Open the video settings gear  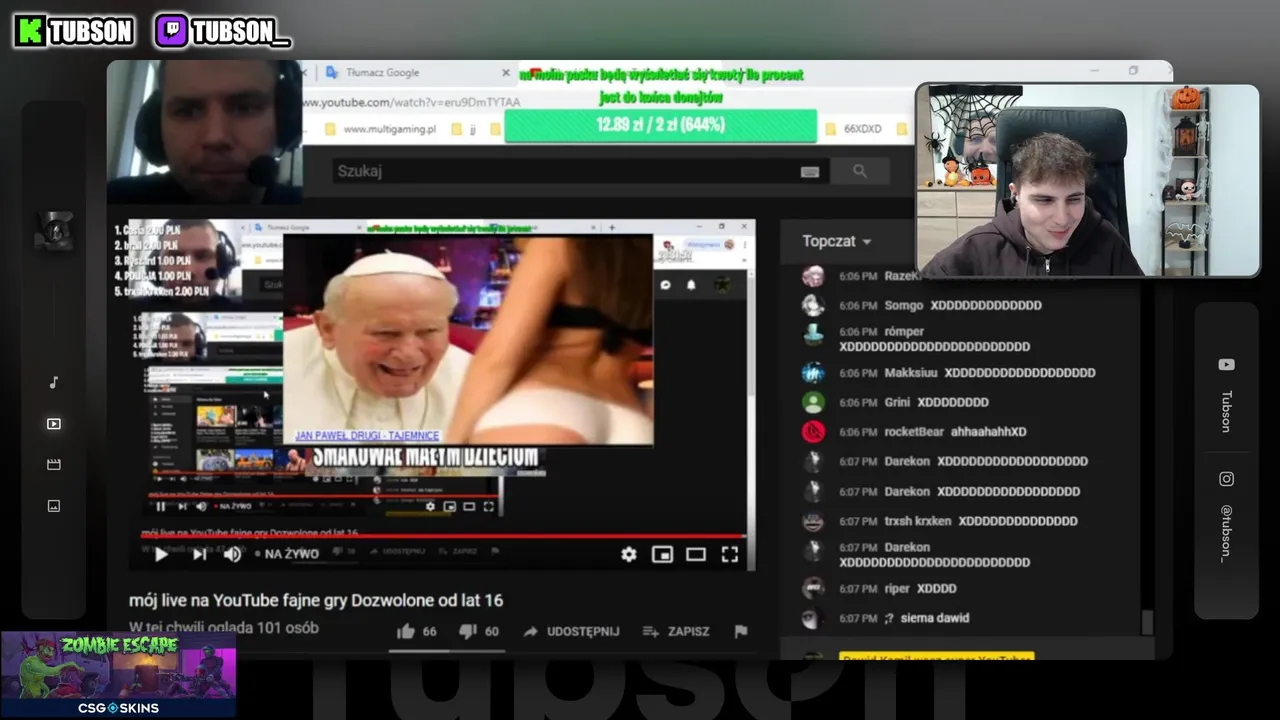[x=628, y=554]
